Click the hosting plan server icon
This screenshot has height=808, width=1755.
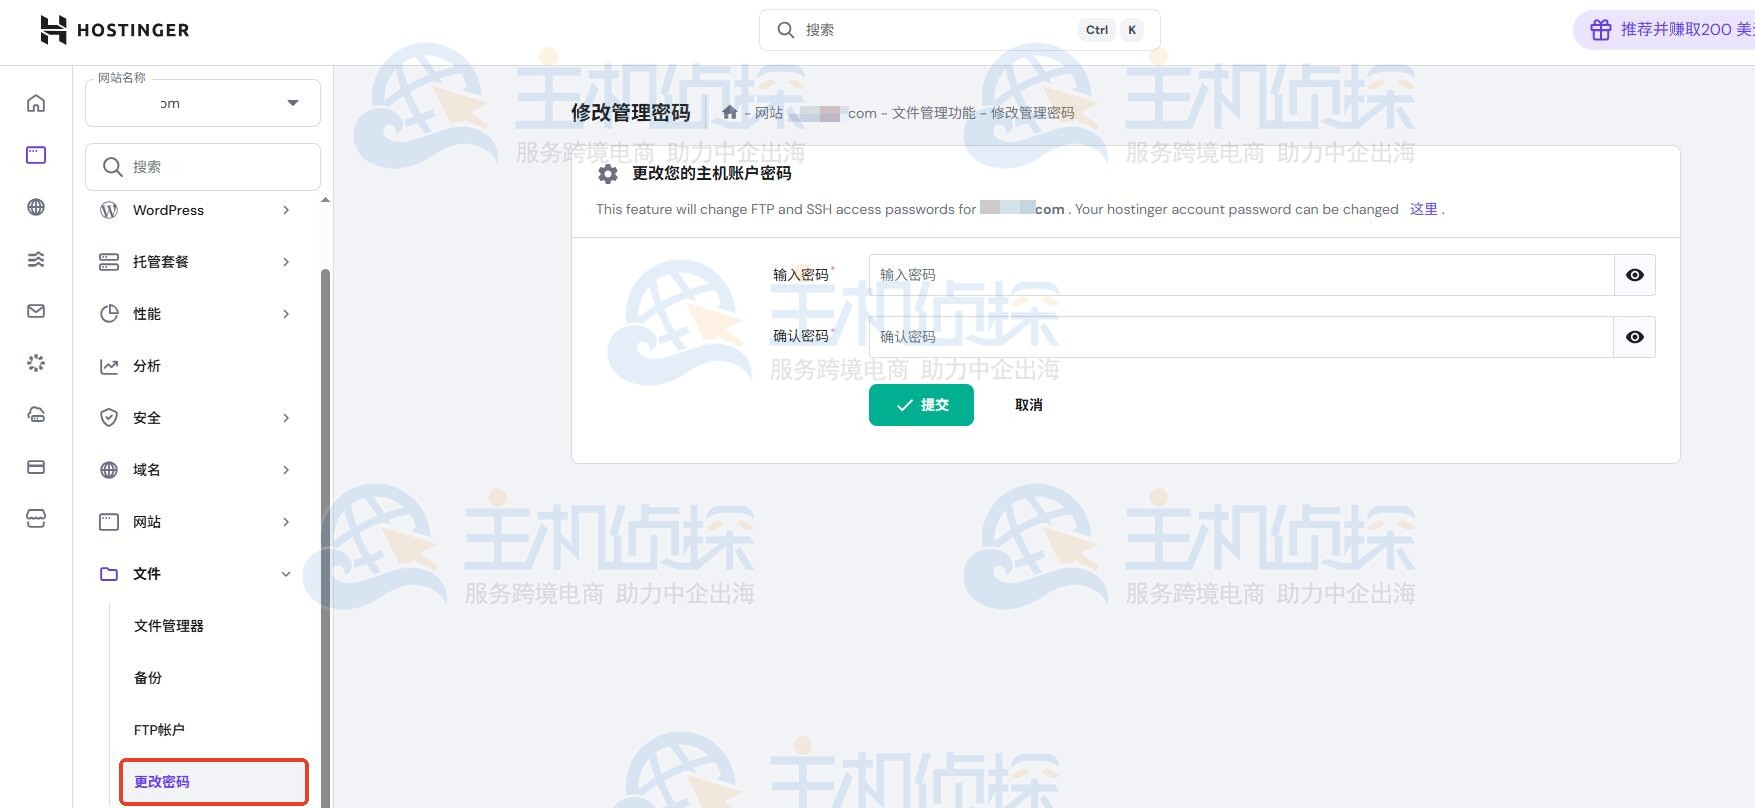pyautogui.click(x=109, y=262)
